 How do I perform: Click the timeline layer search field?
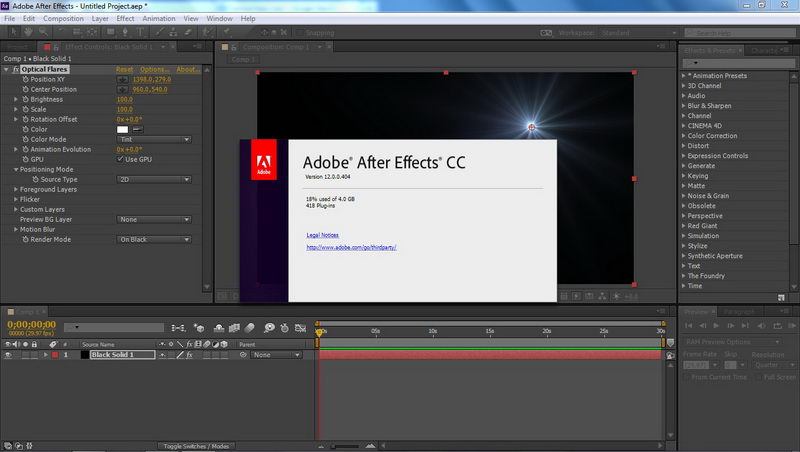click(x=114, y=328)
